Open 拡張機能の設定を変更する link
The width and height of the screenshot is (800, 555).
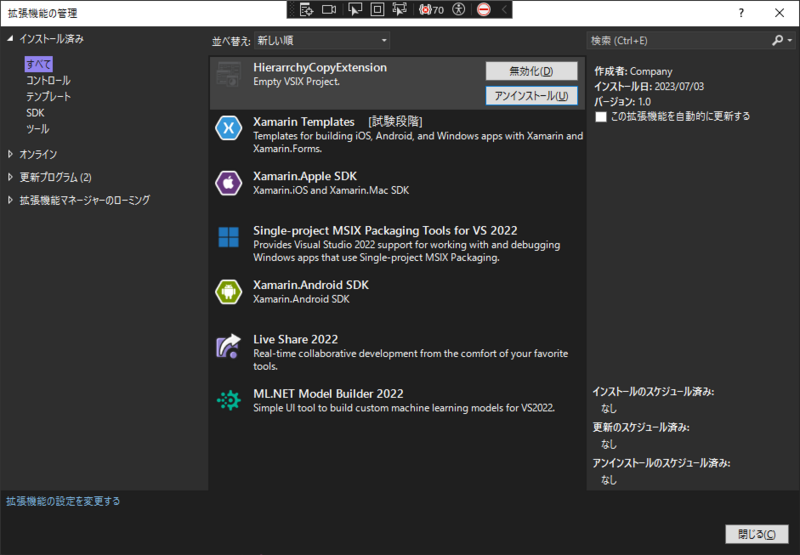coord(63,501)
